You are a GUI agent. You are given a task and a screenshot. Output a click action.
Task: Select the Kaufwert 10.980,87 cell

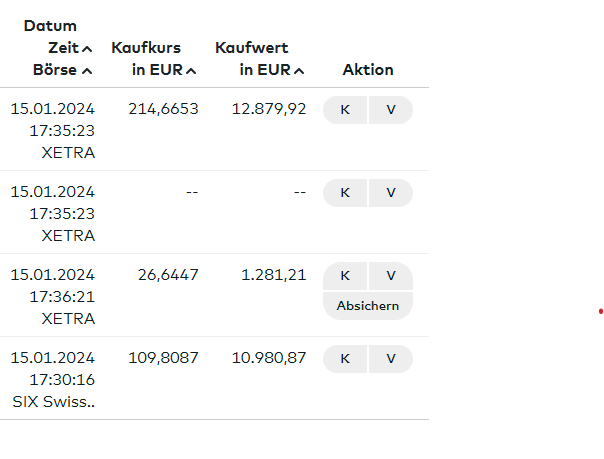269,358
